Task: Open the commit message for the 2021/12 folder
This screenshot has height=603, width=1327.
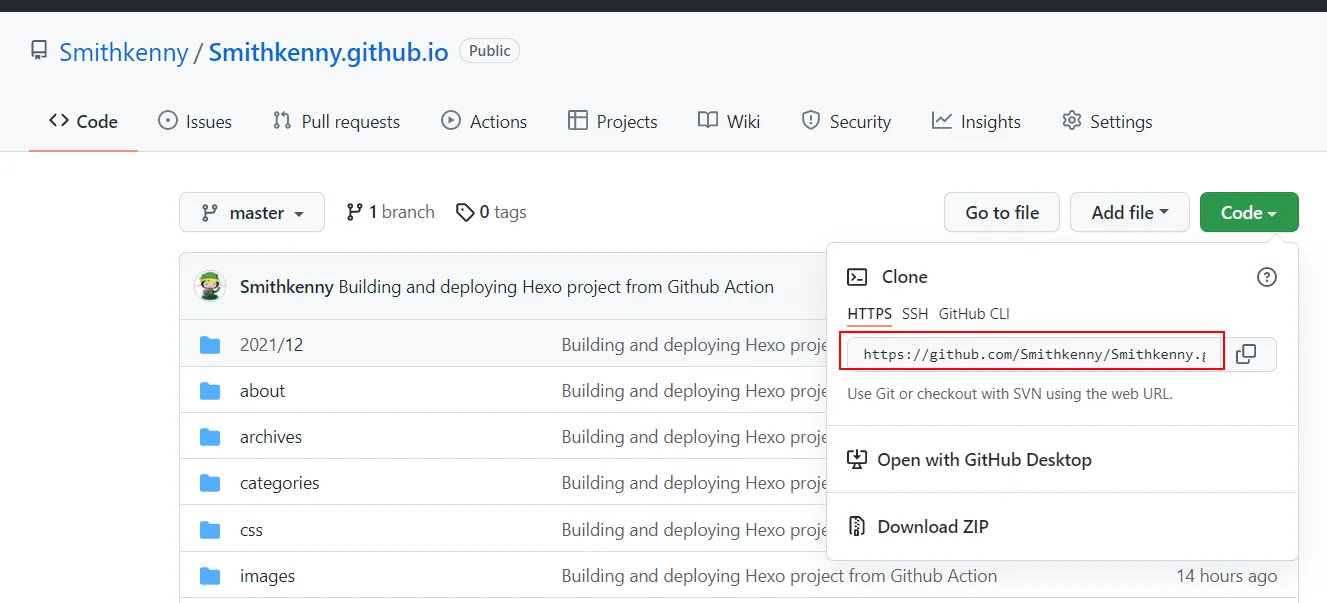Action: pyautogui.click(x=694, y=344)
